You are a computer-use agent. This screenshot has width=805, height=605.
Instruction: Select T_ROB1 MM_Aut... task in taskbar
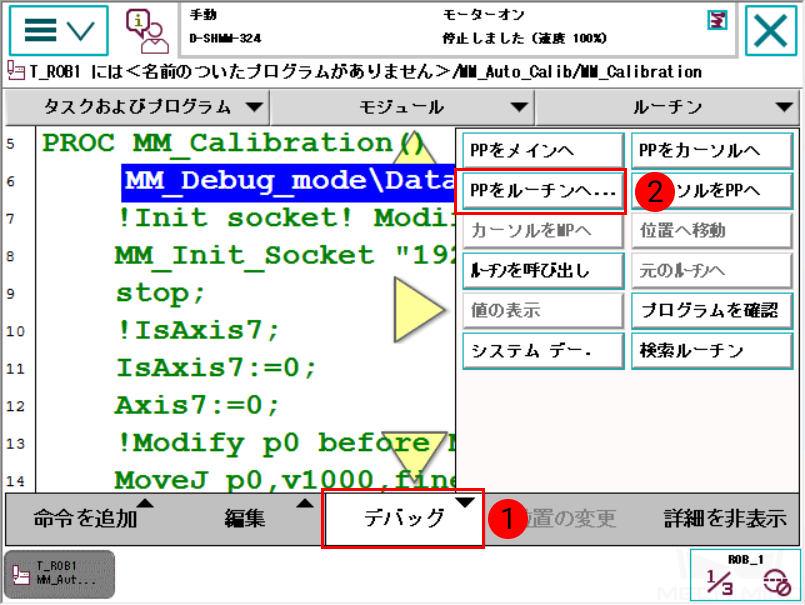click(x=60, y=574)
